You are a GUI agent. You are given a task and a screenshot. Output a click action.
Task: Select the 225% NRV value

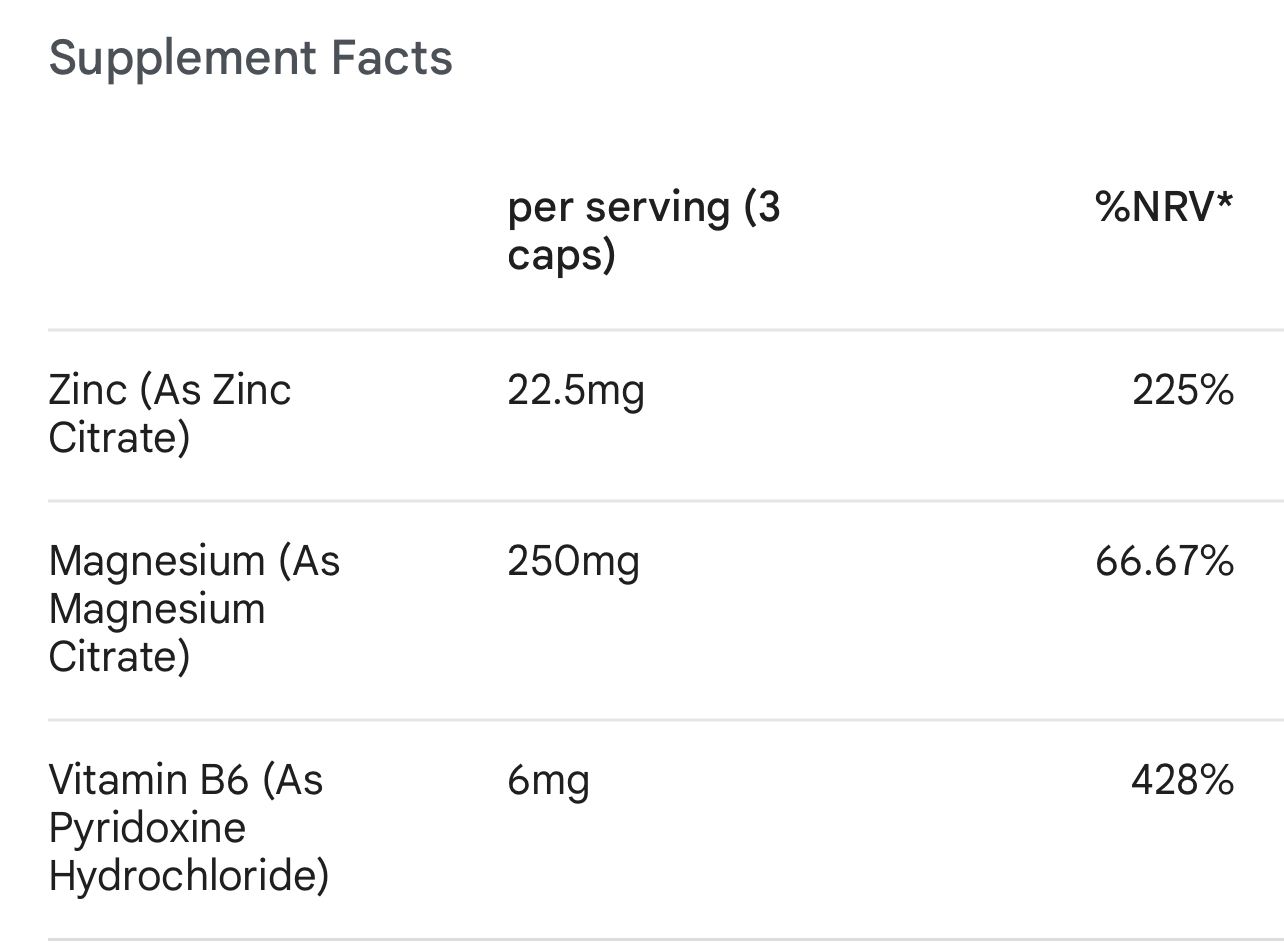[x=1182, y=389]
